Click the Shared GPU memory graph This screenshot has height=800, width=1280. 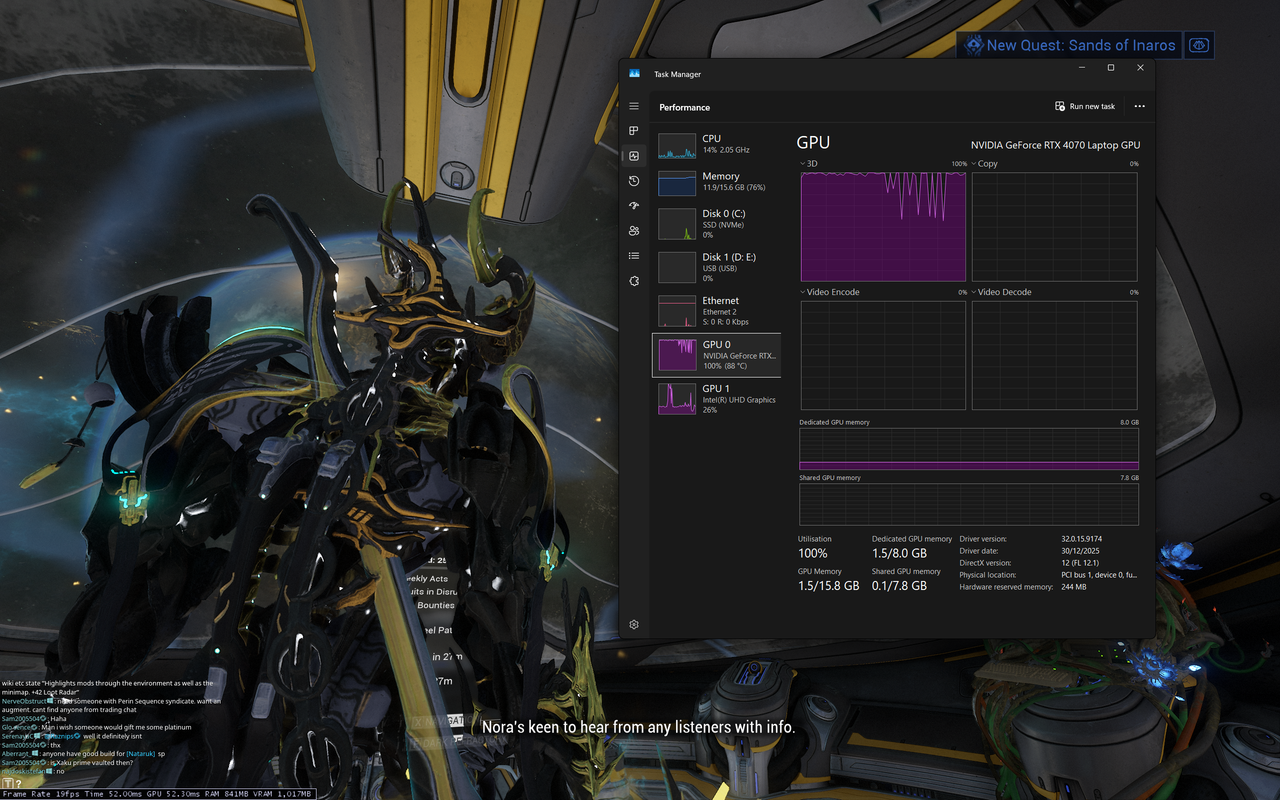pos(969,504)
